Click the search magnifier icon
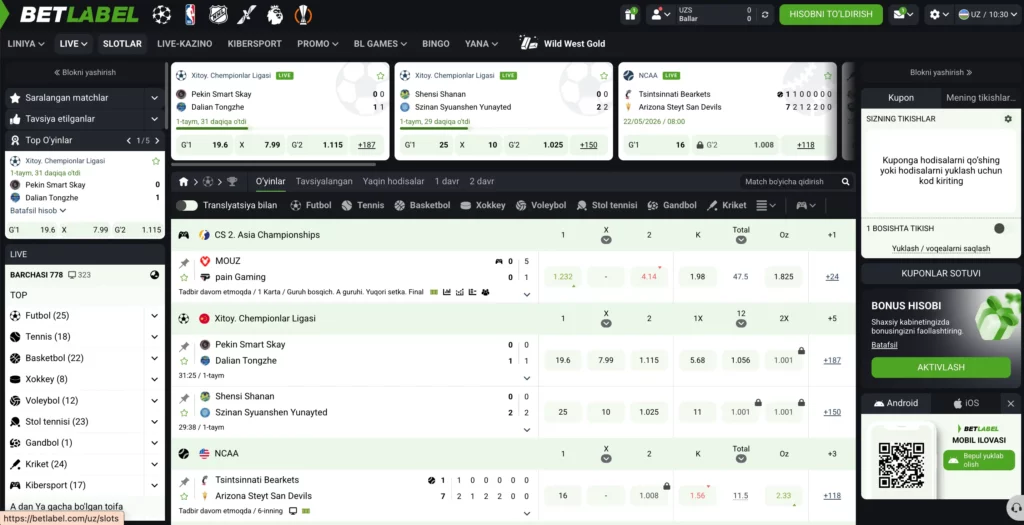This screenshot has width=1024, height=525. (846, 182)
